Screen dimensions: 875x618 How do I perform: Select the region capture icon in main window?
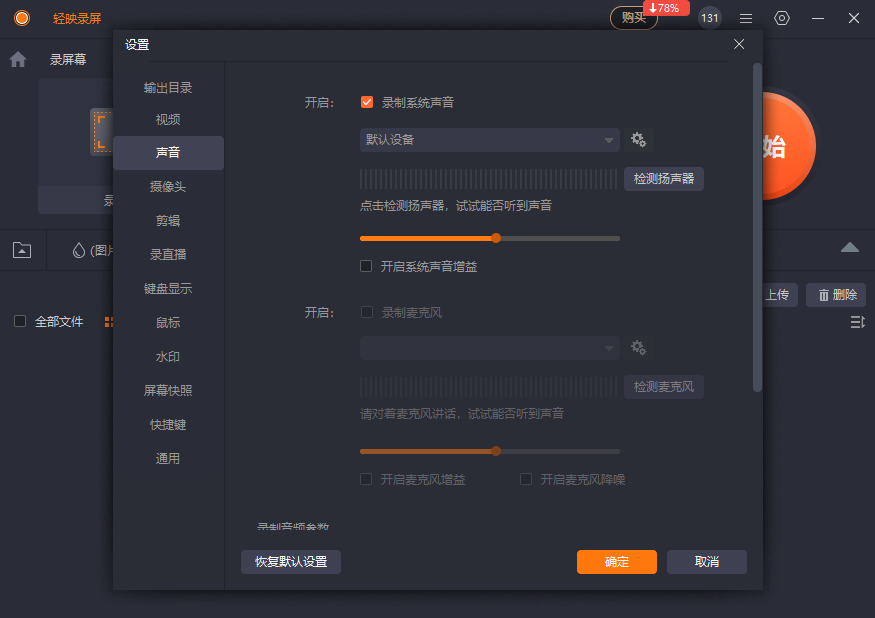[x=102, y=132]
